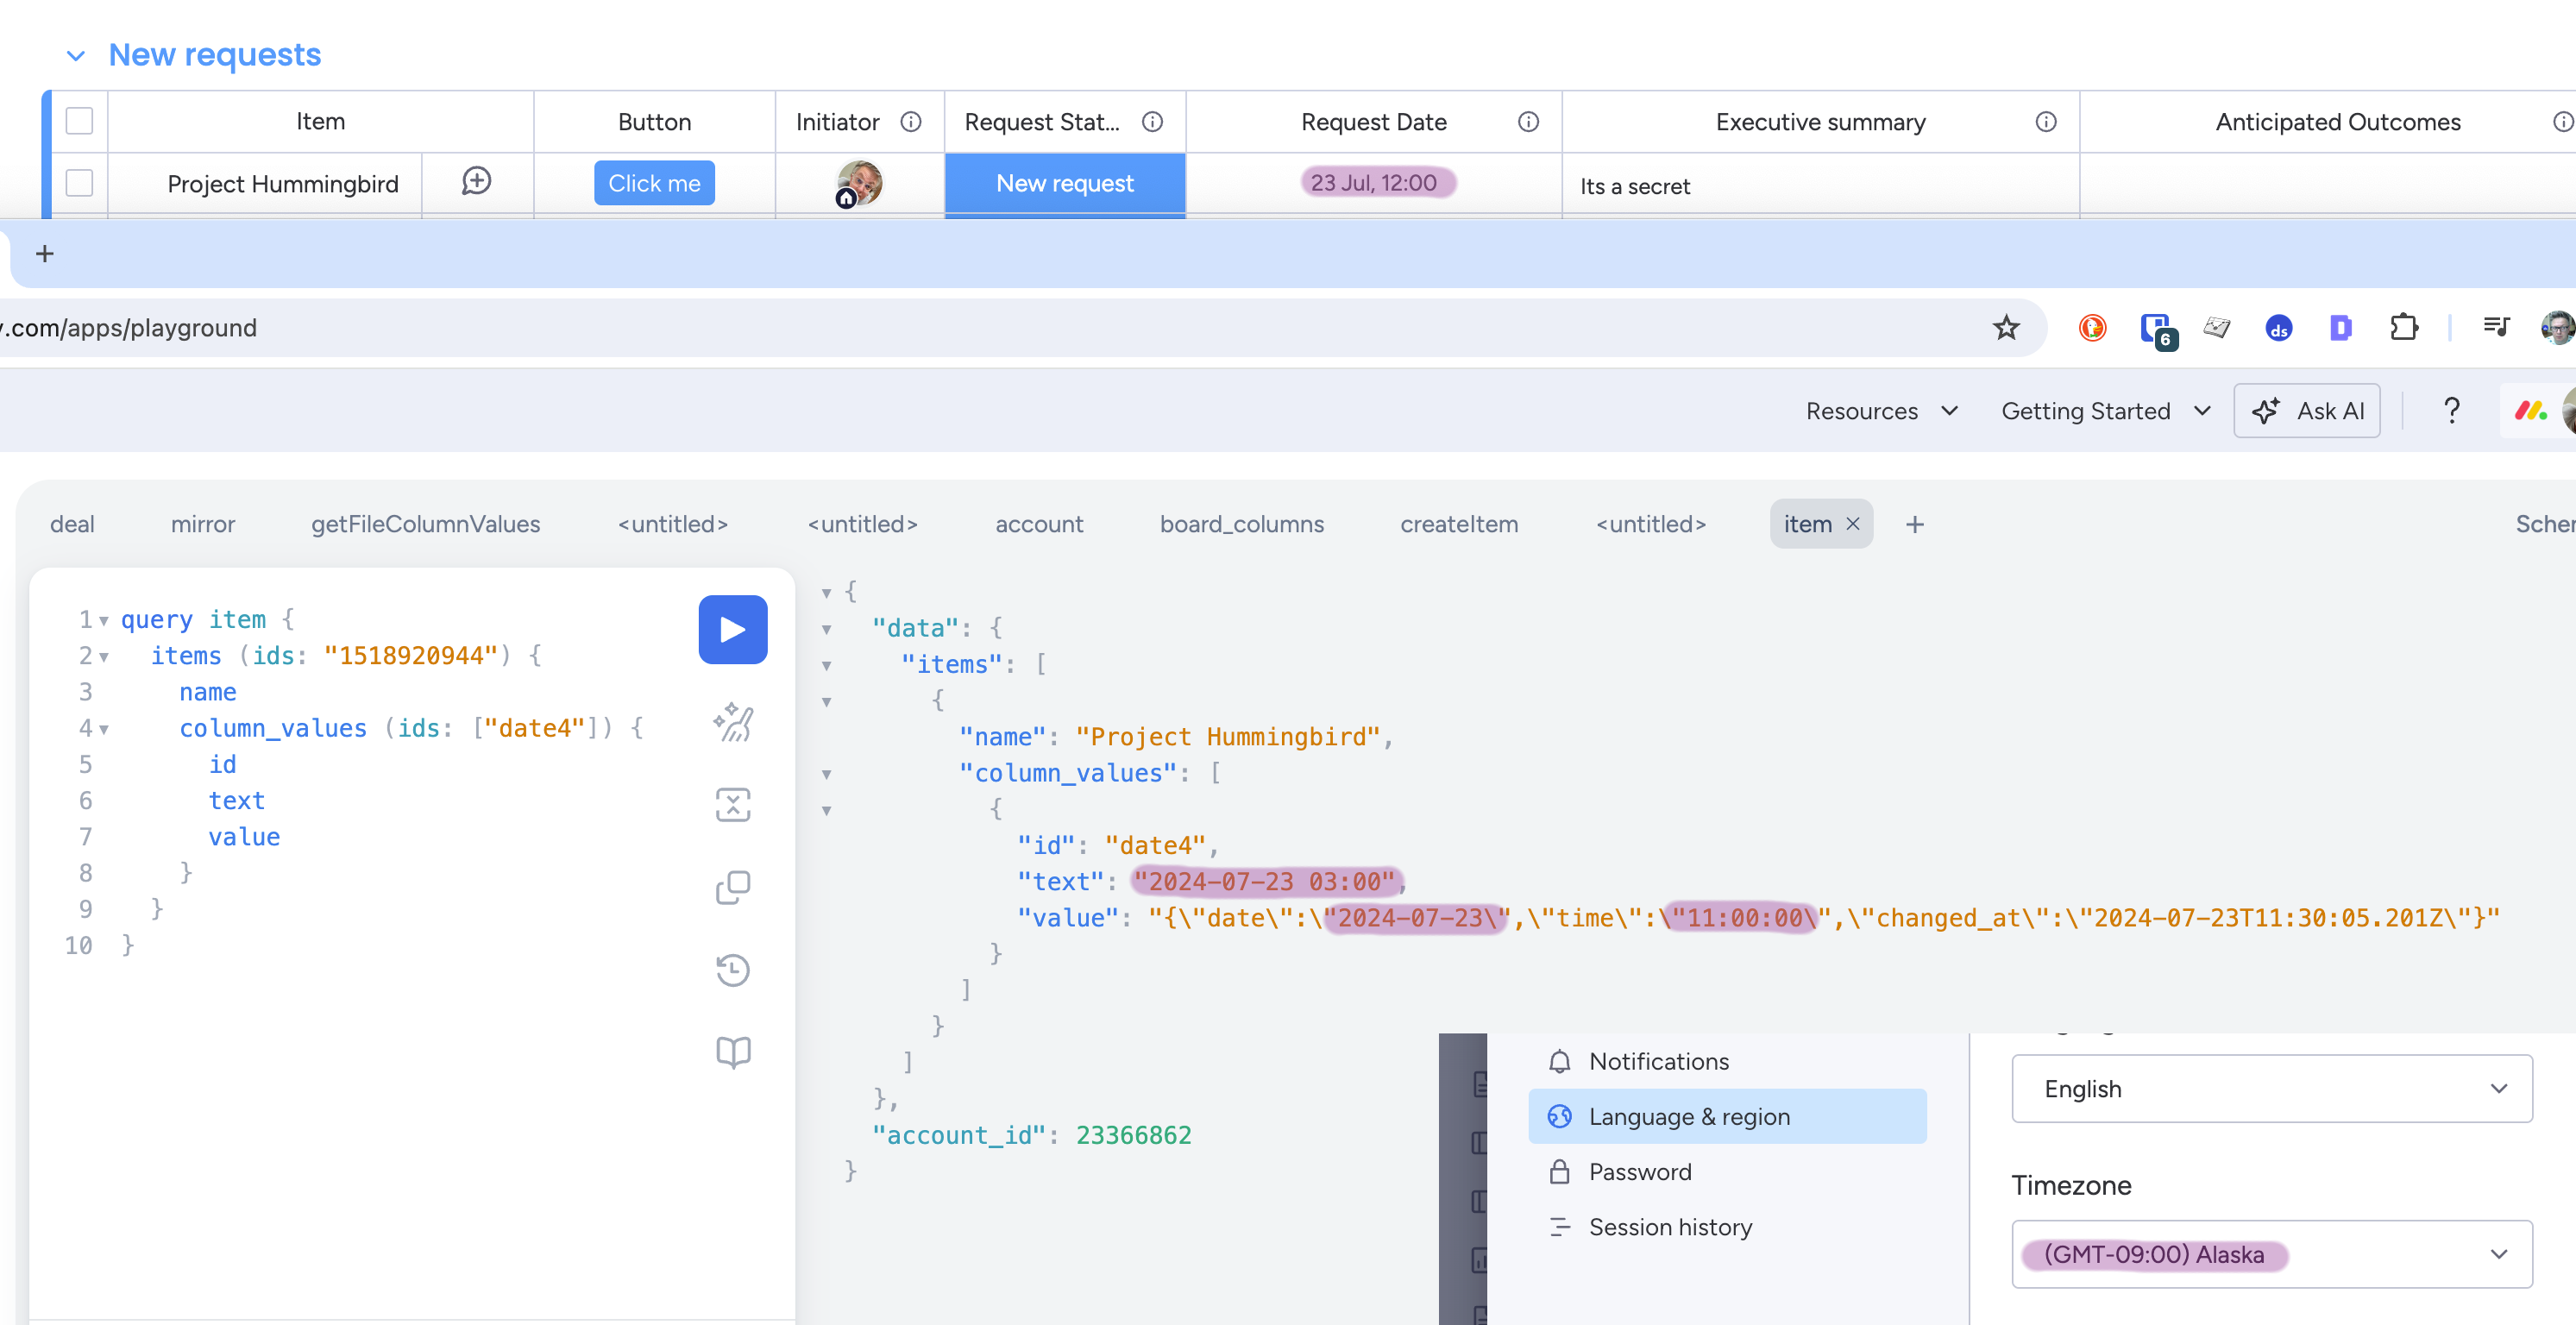
Task: Click the New requests group title
Action: click(x=215, y=55)
